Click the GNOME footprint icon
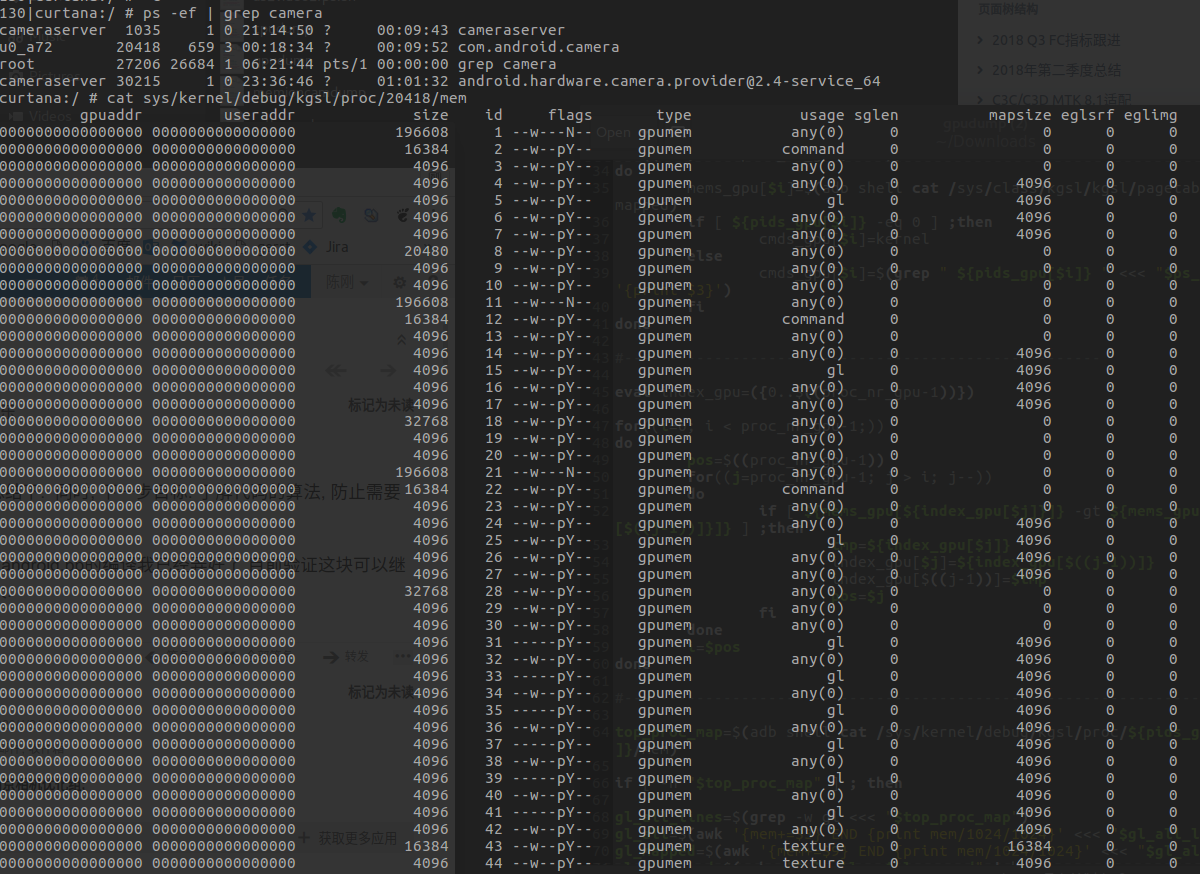The width and height of the screenshot is (1200, 874). click(402, 214)
